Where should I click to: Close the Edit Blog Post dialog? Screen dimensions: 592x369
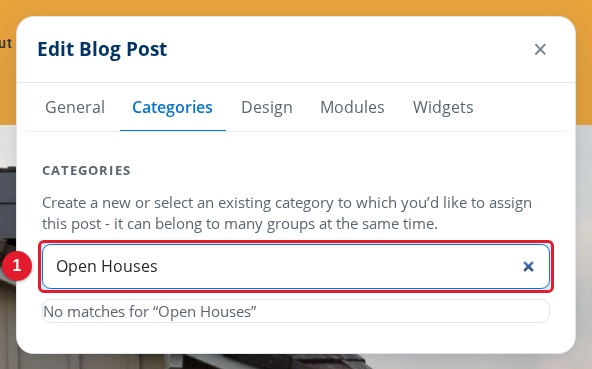tap(540, 49)
